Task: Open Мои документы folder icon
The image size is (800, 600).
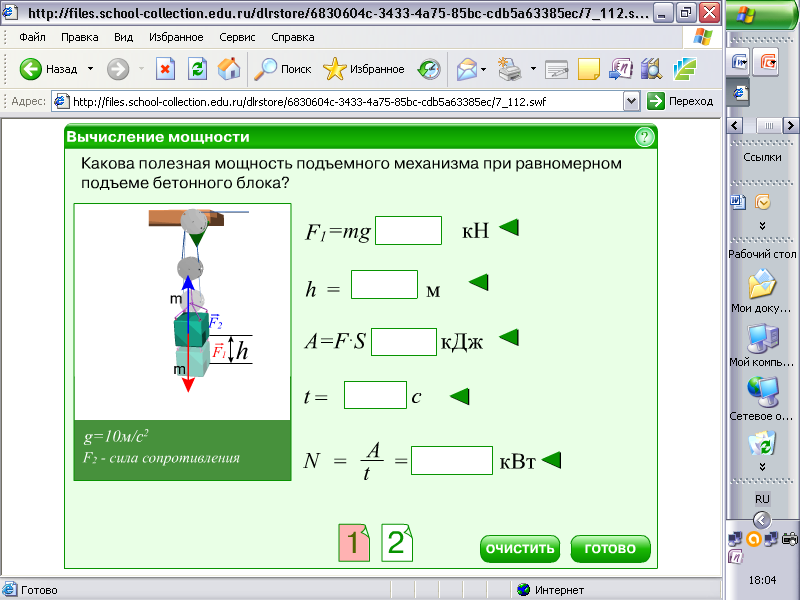Action: (762, 284)
